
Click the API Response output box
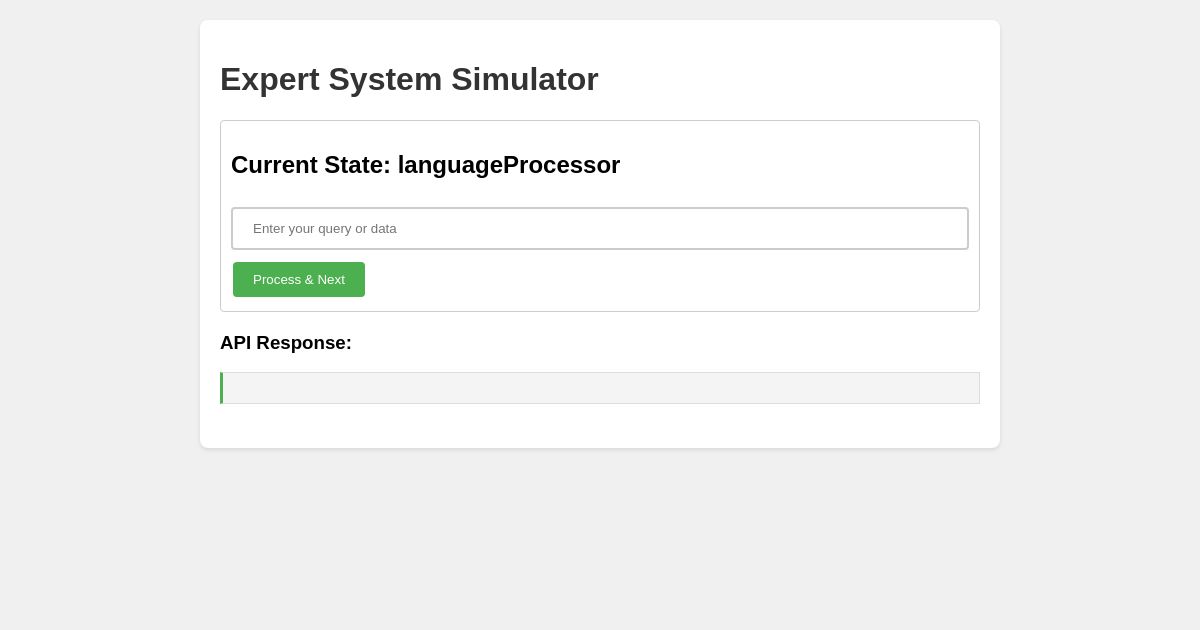point(600,388)
